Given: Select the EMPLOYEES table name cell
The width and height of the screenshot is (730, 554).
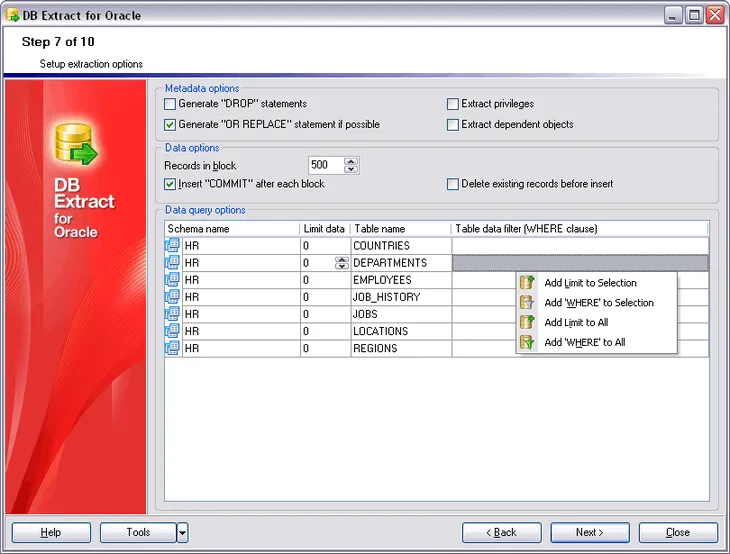Looking at the screenshot, I should 401,280.
